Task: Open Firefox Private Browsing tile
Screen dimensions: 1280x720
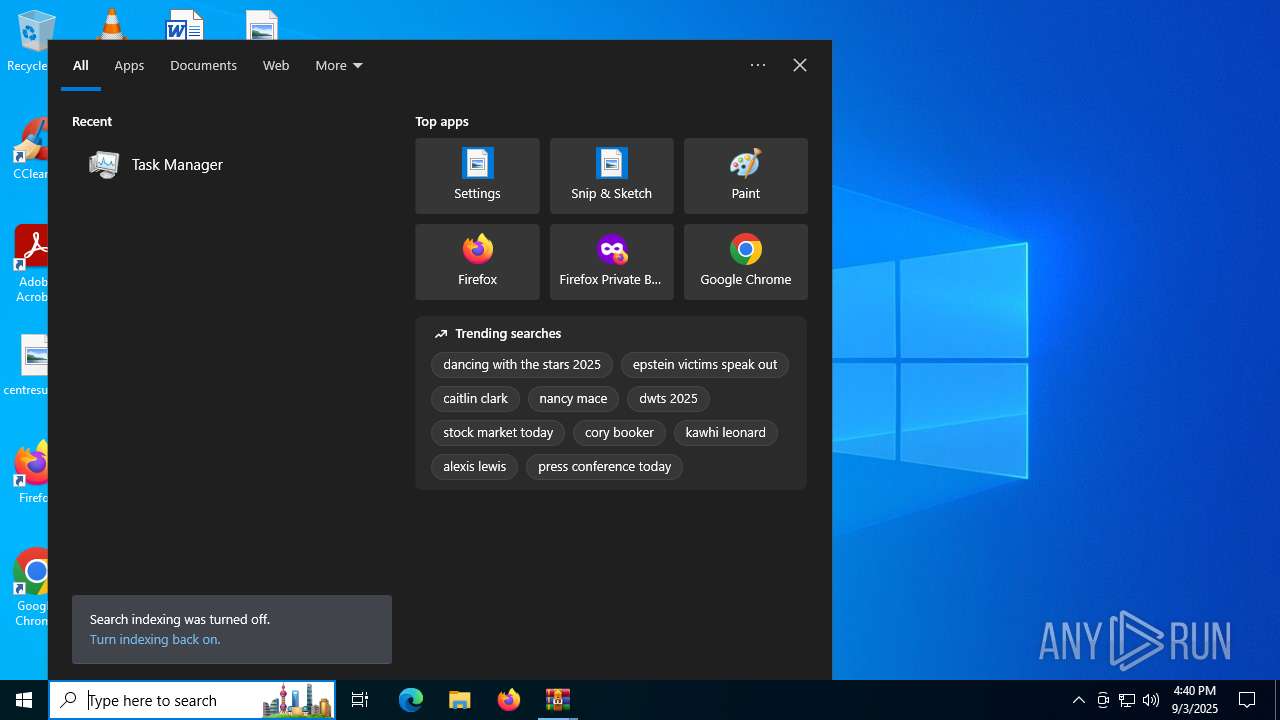Action: coord(611,262)
